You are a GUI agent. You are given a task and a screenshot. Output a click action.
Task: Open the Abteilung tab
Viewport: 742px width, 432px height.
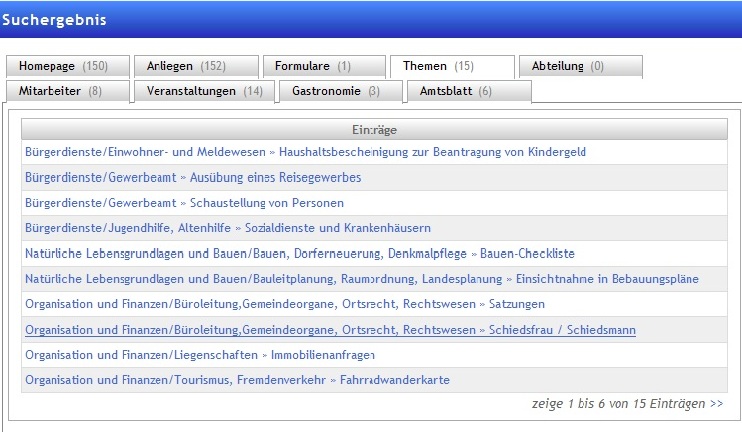tap(579, 66)
